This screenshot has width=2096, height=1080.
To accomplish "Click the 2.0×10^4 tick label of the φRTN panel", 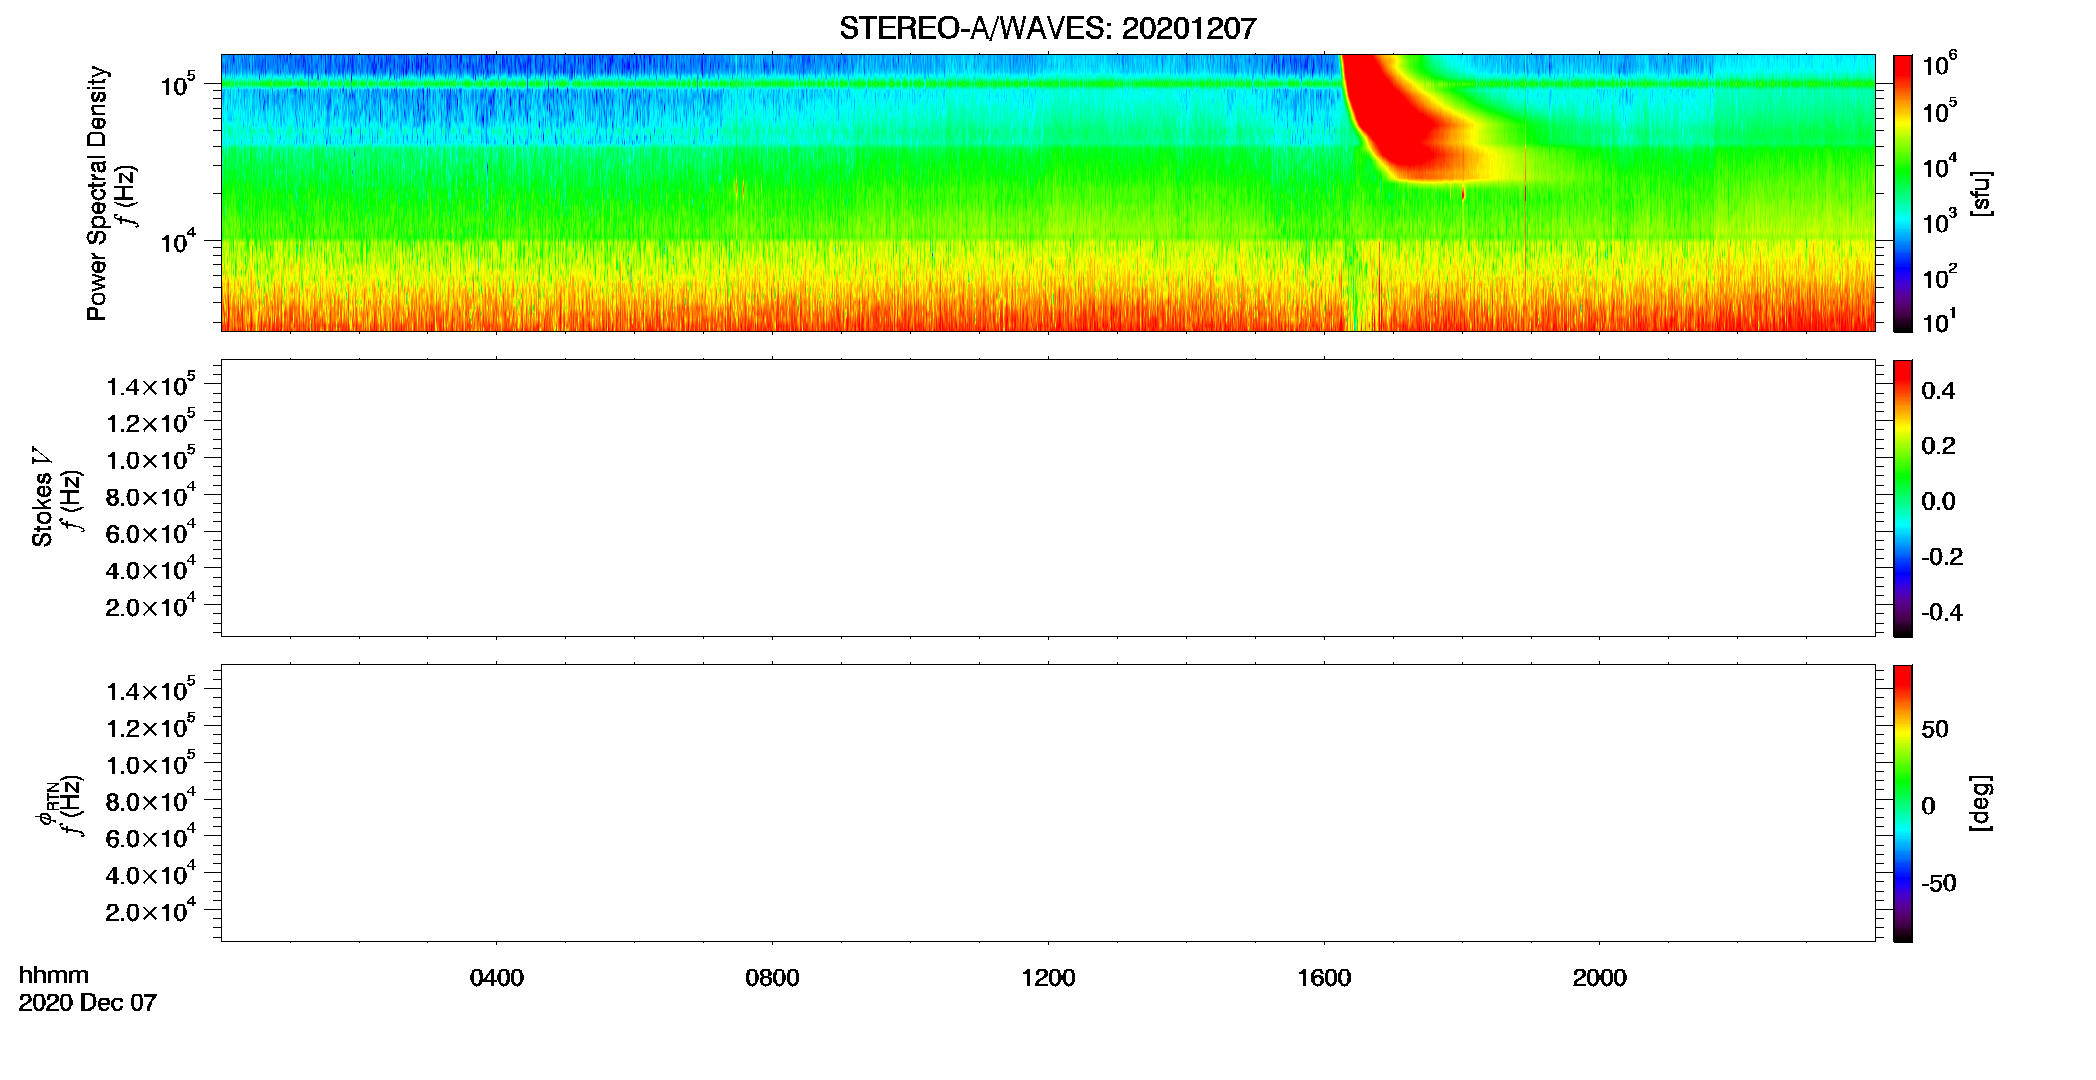I will 151,910.
